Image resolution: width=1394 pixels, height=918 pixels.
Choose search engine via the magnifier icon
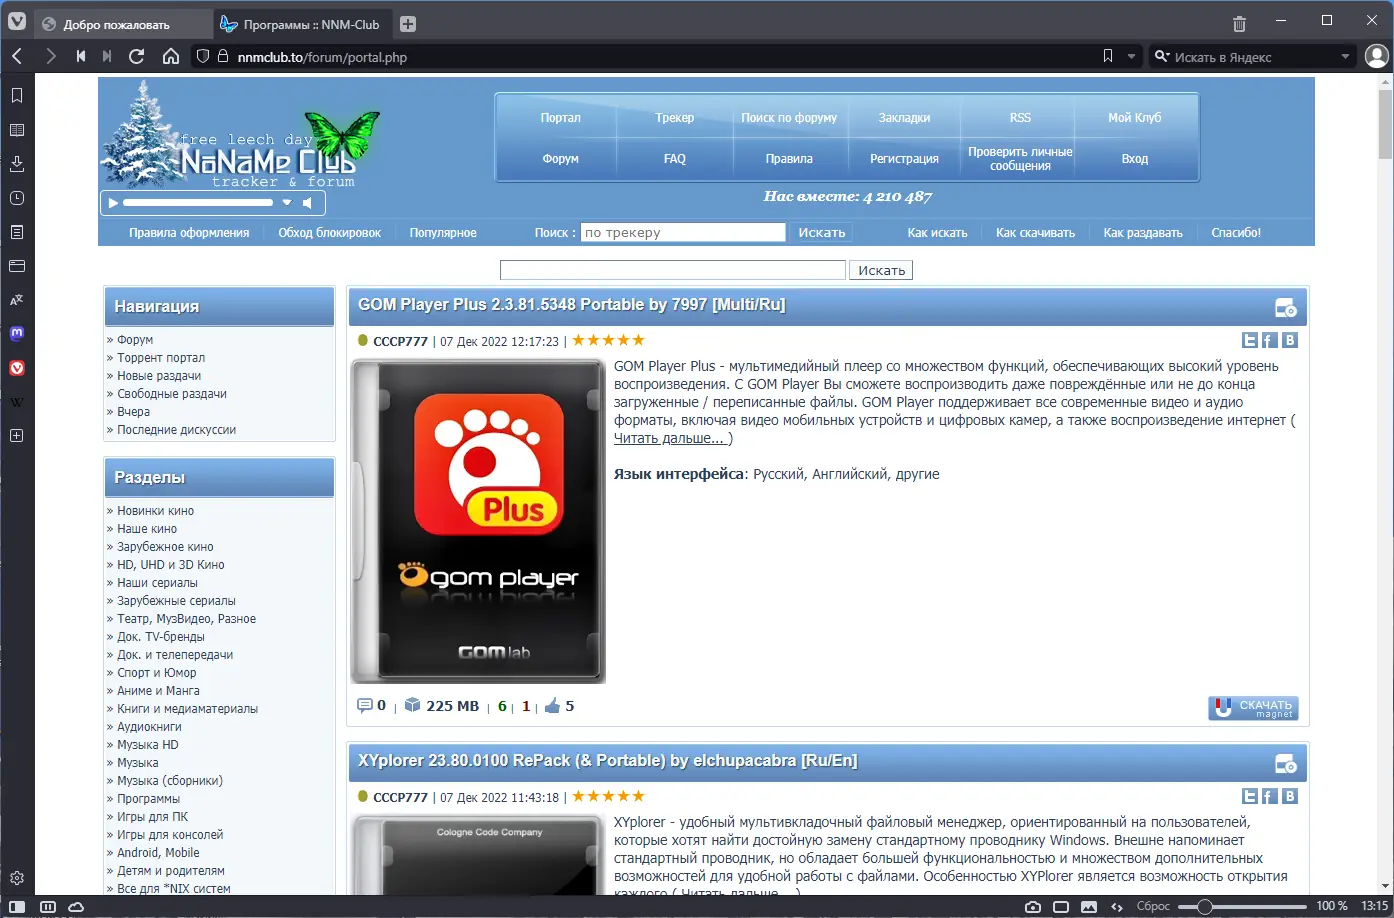point(1161,56)
